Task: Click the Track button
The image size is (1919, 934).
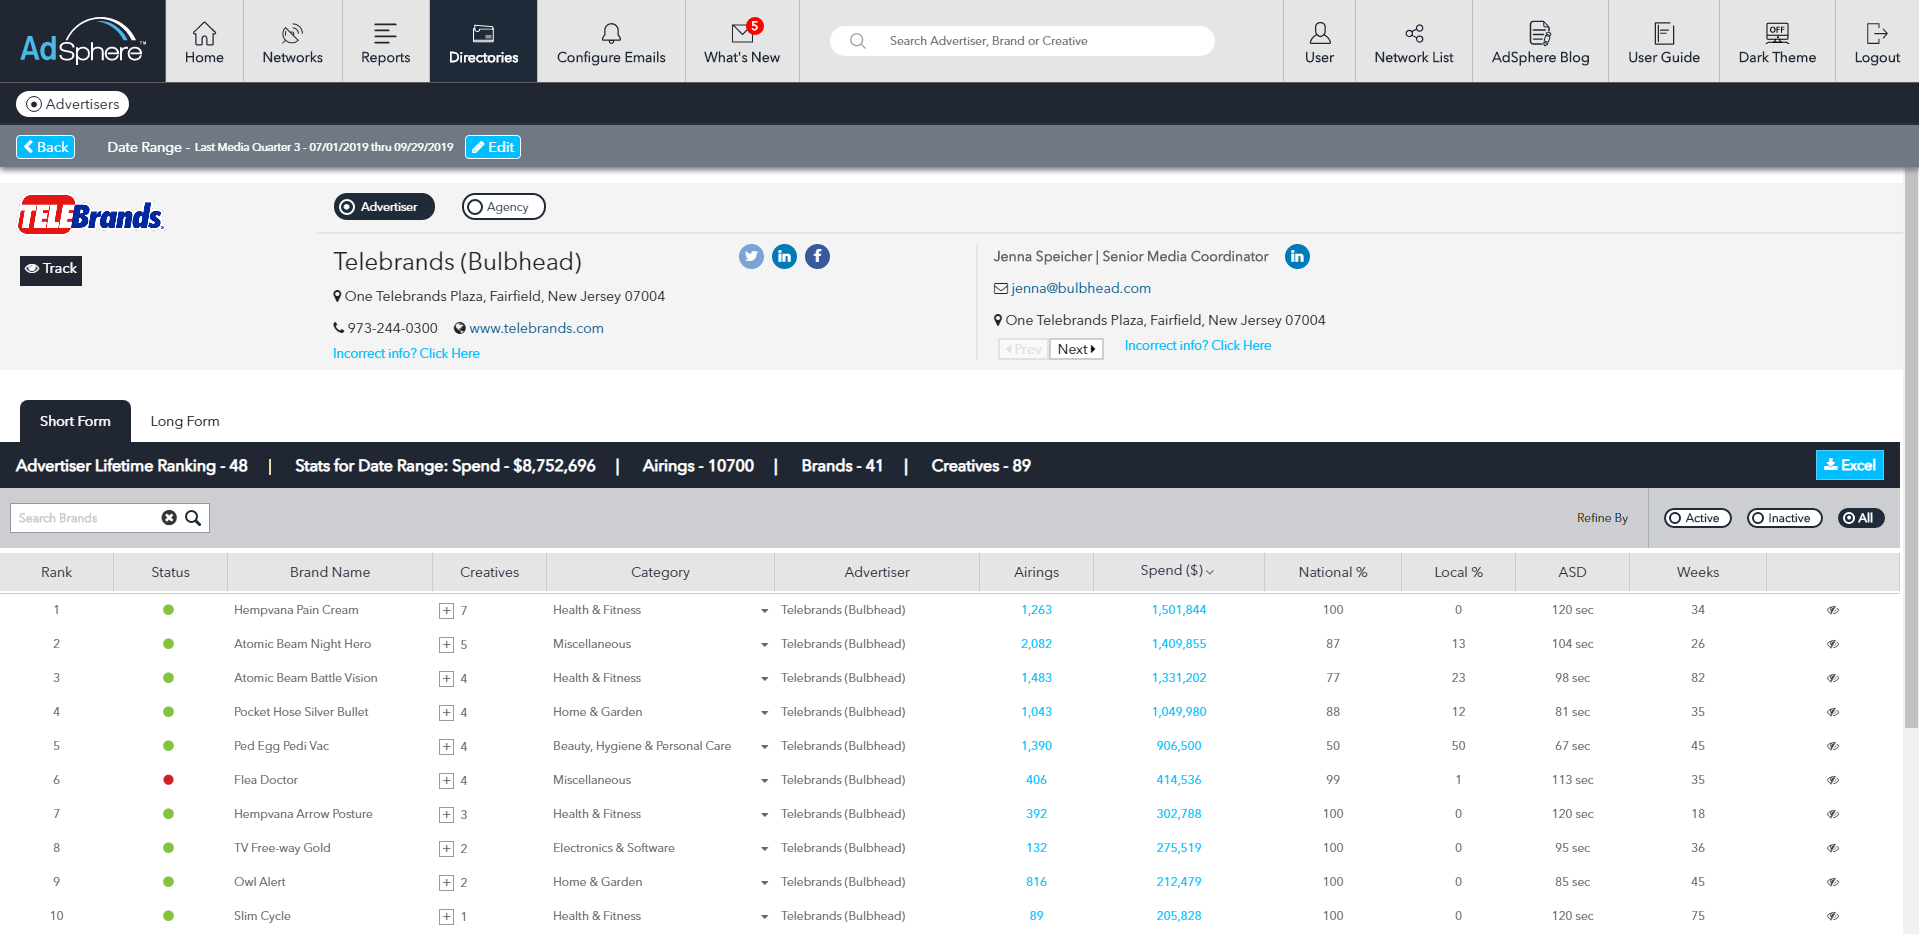Action: (51, 269)
